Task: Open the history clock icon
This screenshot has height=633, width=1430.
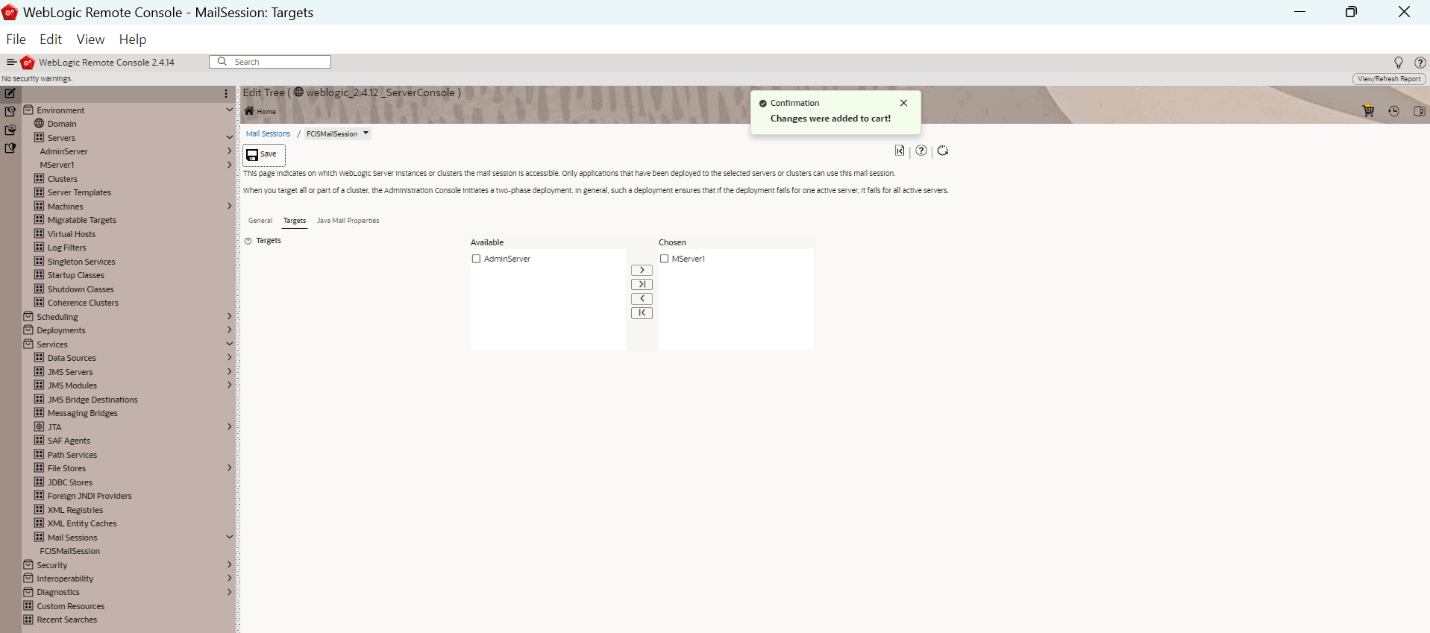Action: coord(1394,111)
